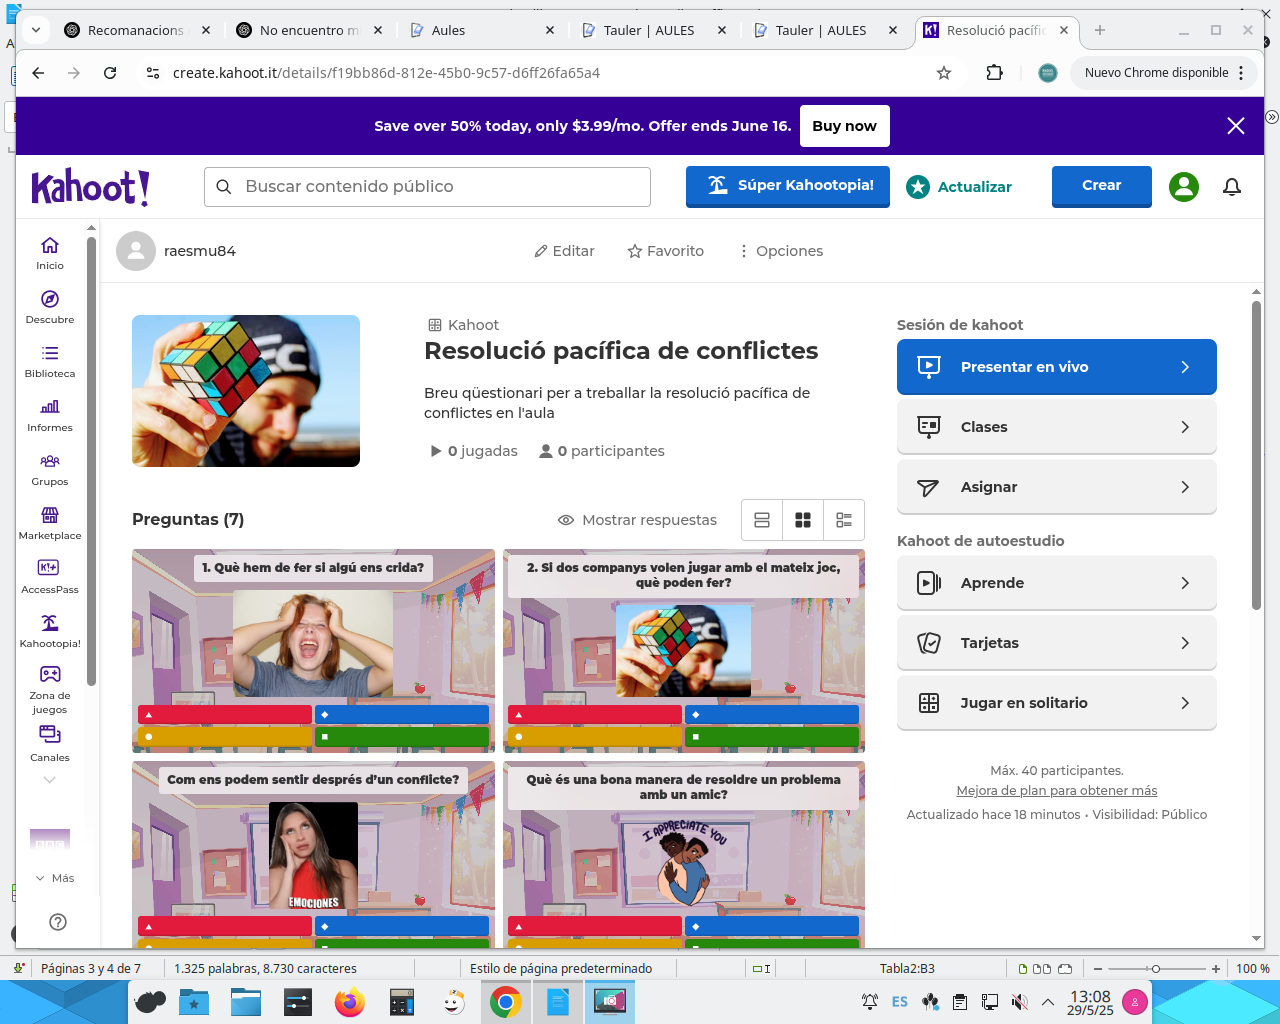Open the Opciones menu

781,251
